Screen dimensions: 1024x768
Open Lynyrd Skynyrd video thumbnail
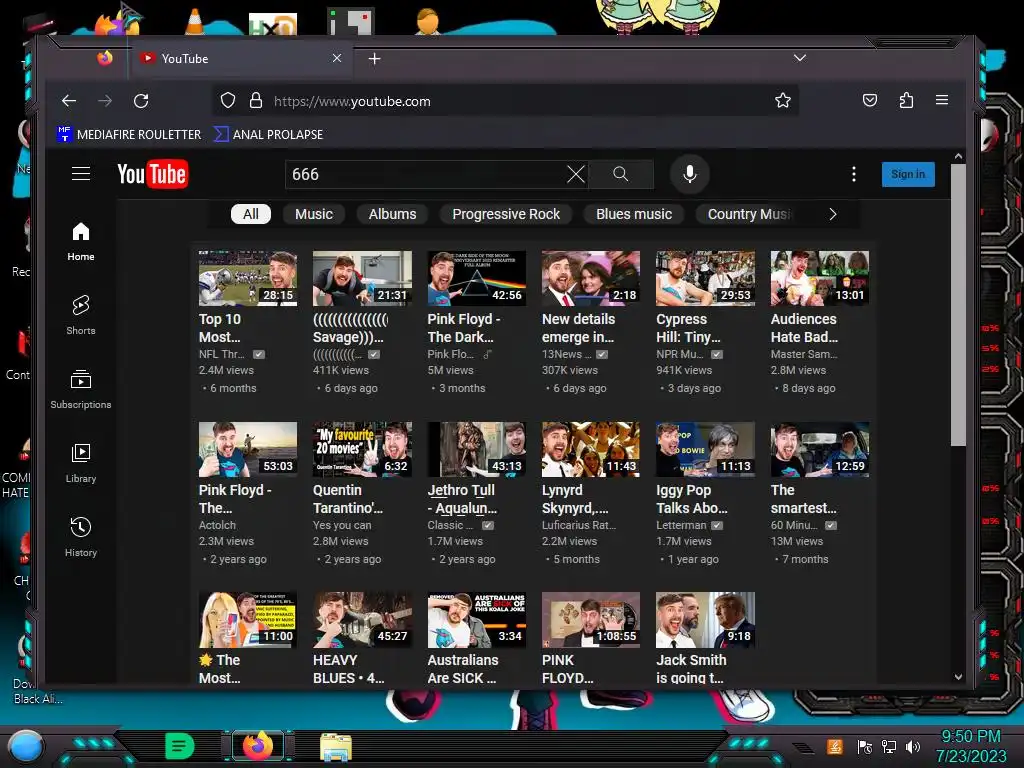click(x=590, y=449)
